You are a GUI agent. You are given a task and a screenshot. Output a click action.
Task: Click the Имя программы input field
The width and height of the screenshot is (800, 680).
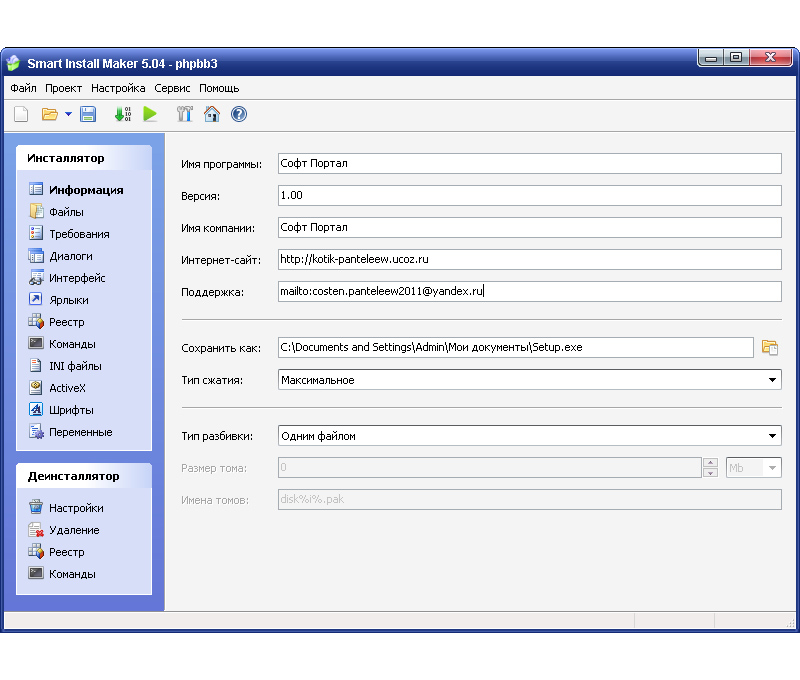pyautogui.click(x=530, y=163)
